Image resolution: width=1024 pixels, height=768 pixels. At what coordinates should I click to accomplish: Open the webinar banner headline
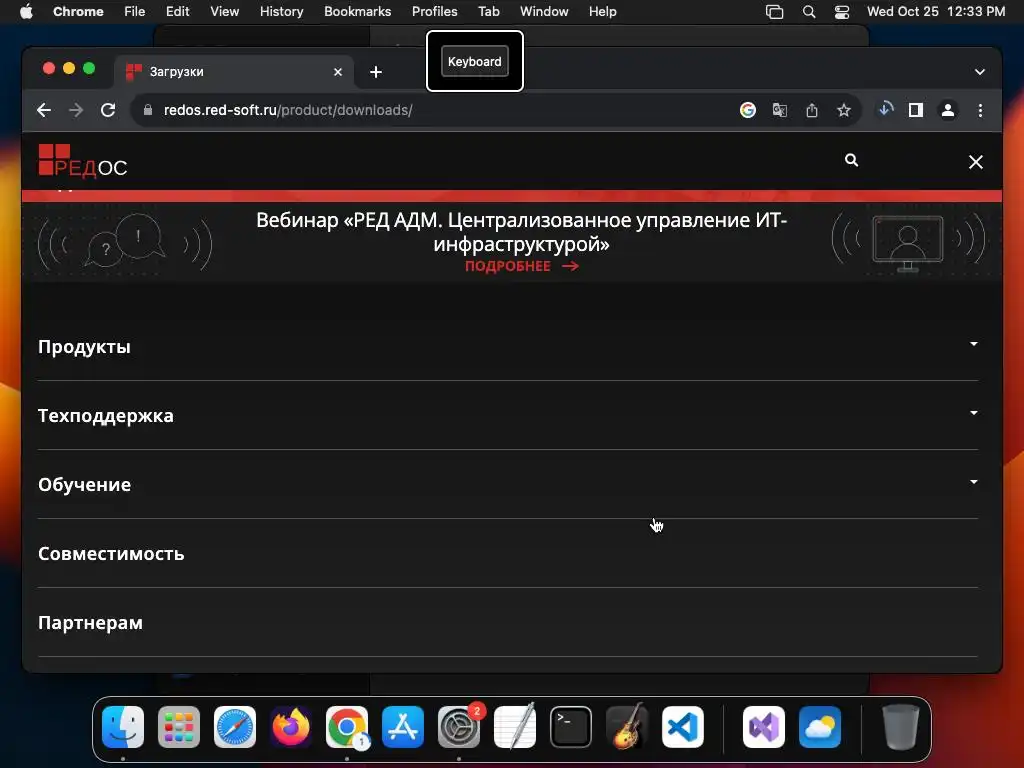[x=521, y=232]
